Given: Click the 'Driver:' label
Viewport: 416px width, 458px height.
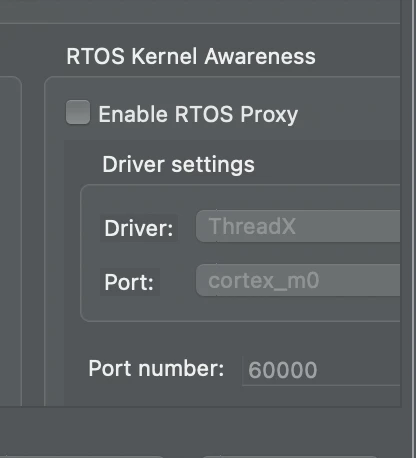Looking at the screenshot, I should pos(139,229).
